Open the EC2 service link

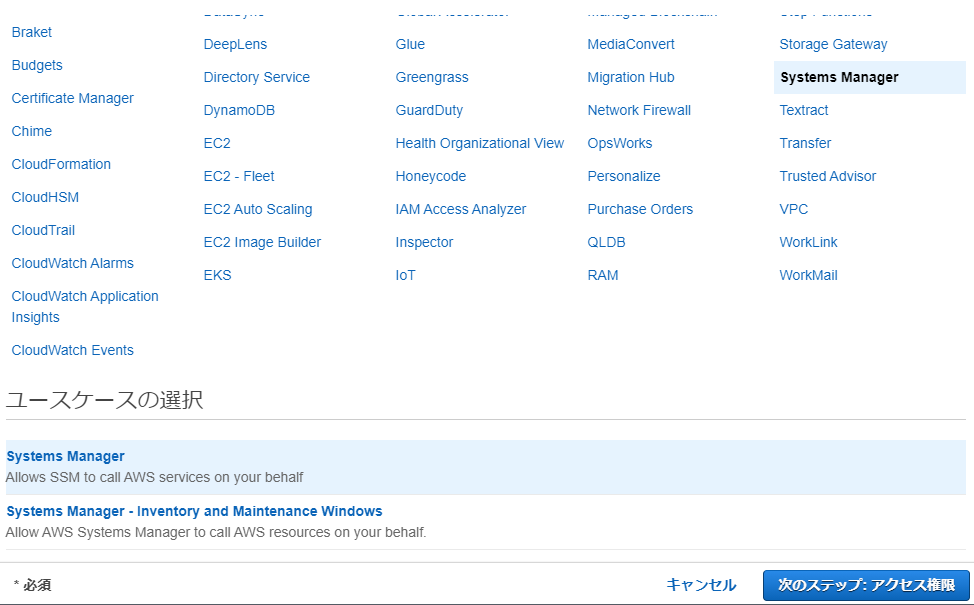point(217,143)
